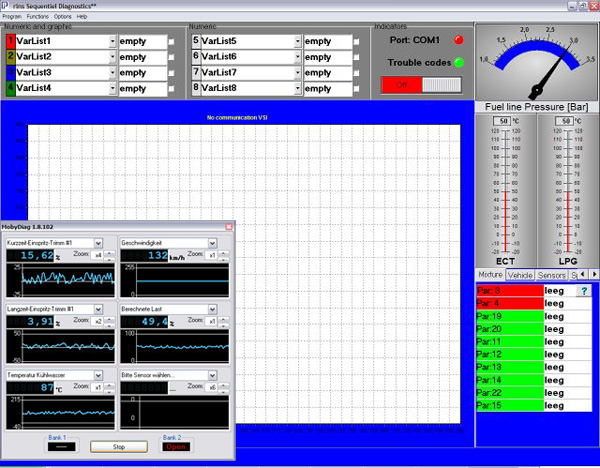Click the red number 1 color marker
Viewport: 600px width, 468px height.
[10, 41]
